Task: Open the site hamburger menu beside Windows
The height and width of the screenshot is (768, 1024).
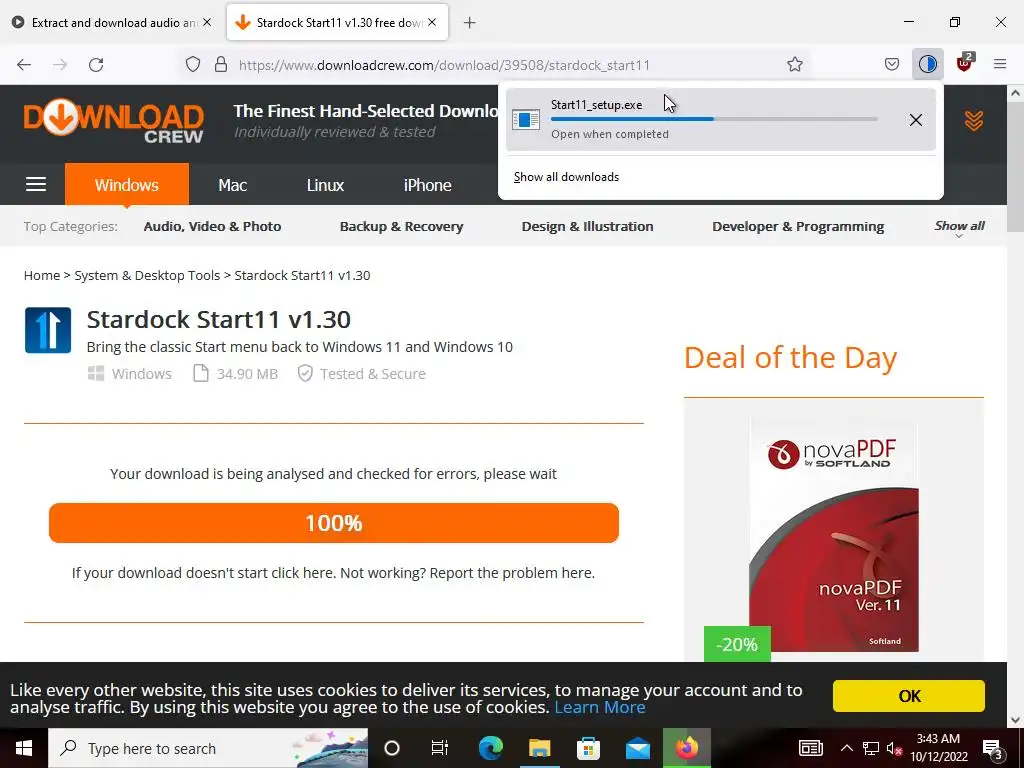Action: (x=36, y=185)
